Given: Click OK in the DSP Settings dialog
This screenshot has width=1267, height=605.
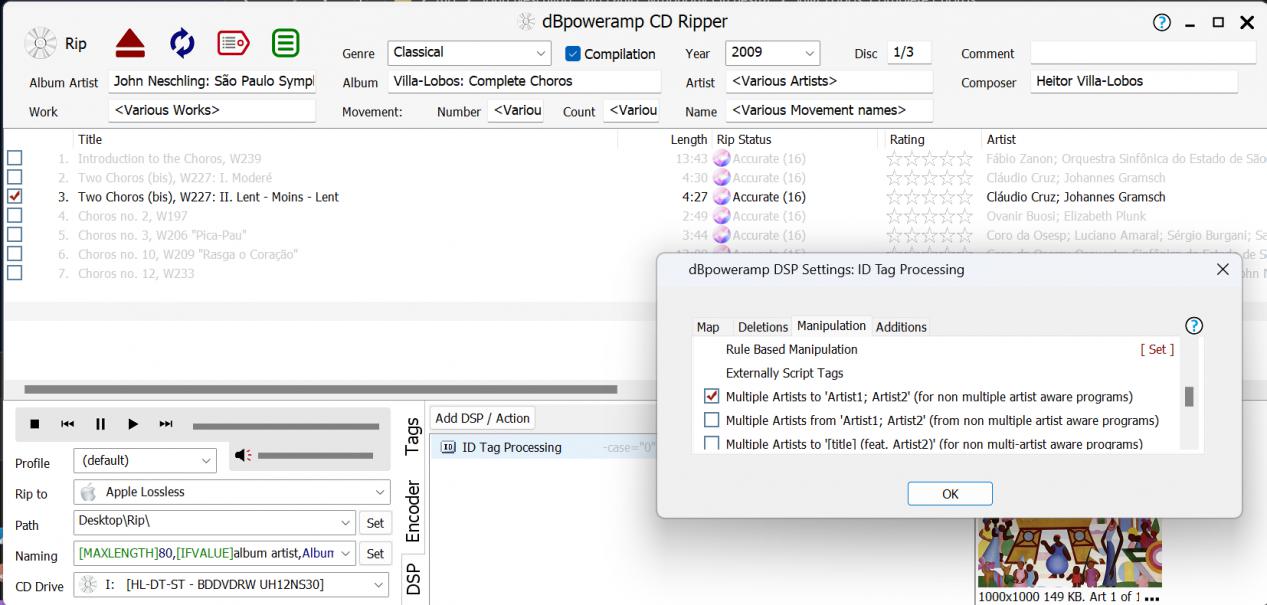Looking at the screenshot, I should coord(950,494).
